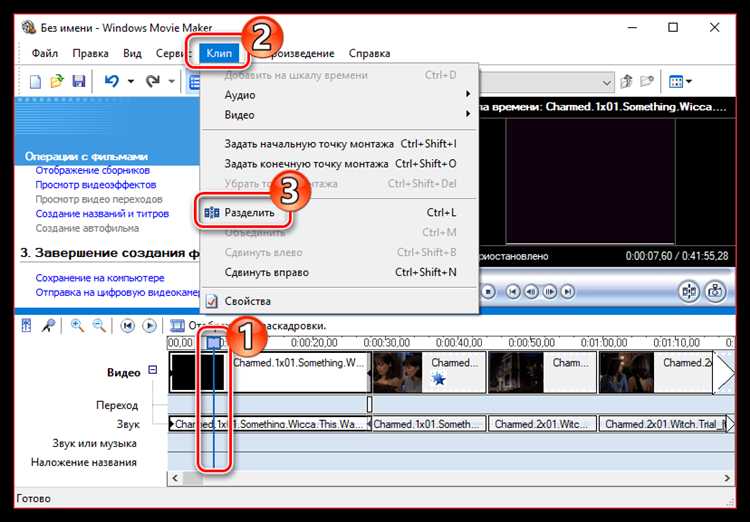Click the Сохранение на компьютере link
This screenshot has height=522, width=750.
[99, 278]
